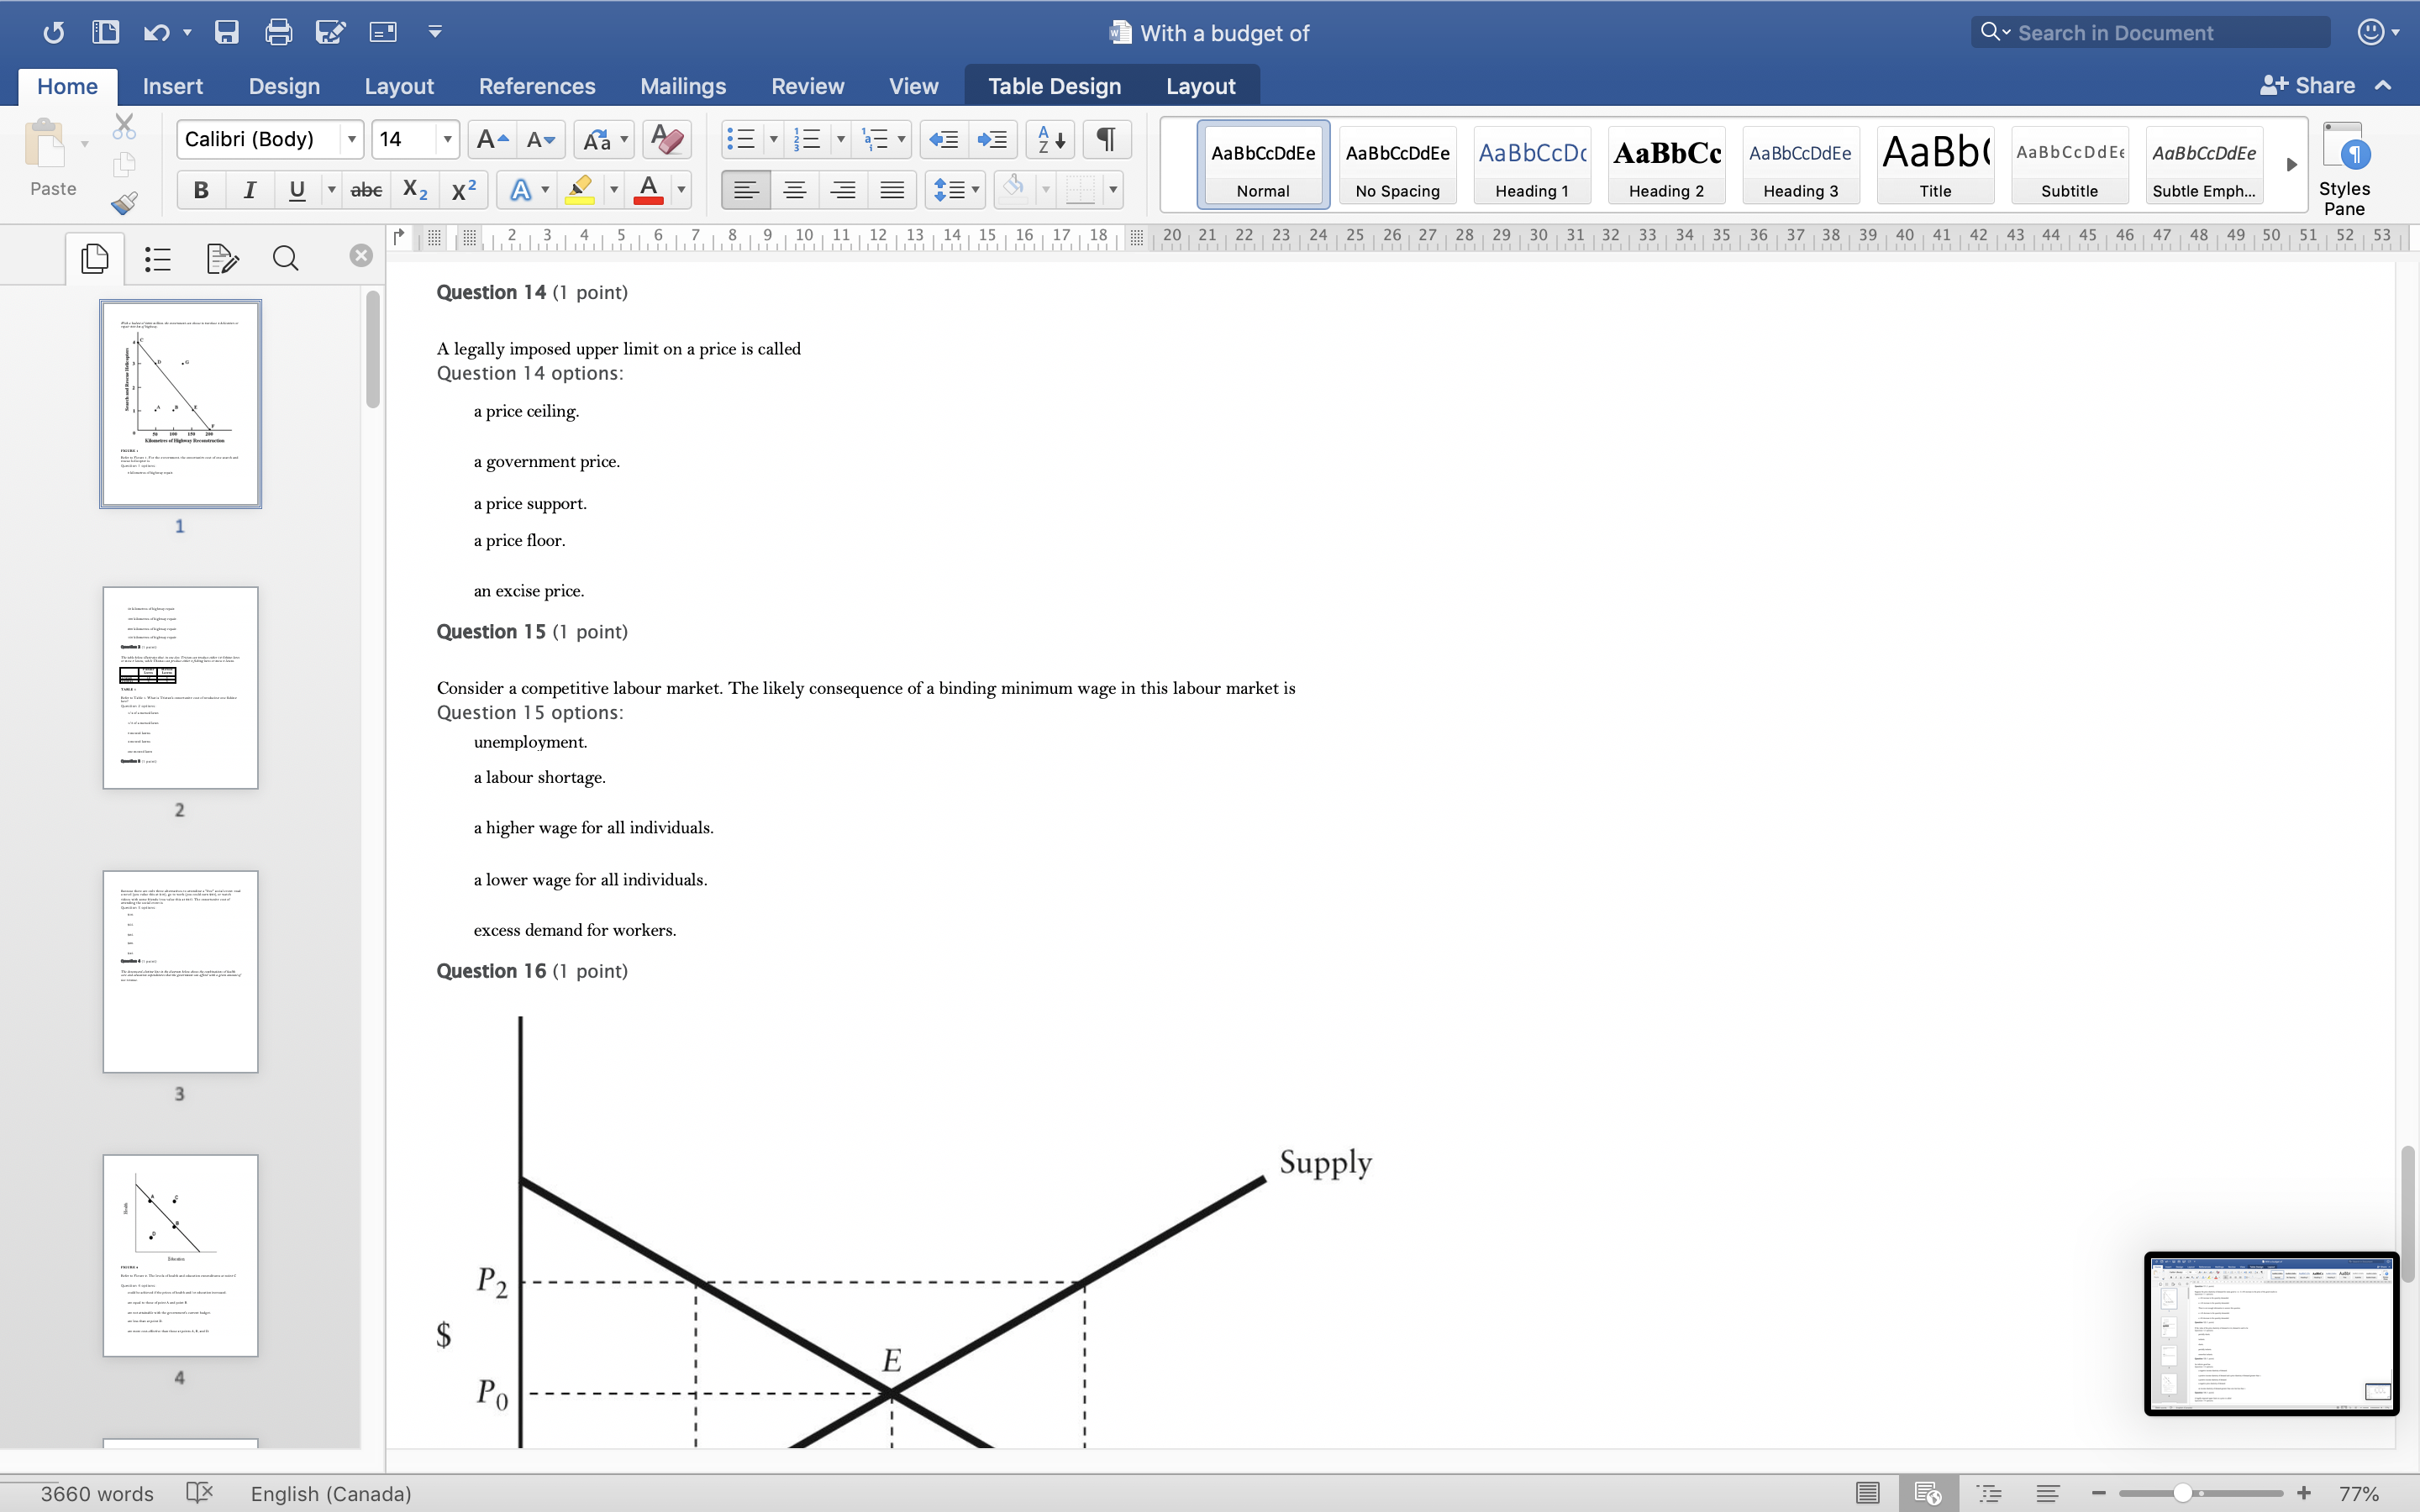Image resolution: width=2420 pixels, height=1512 pixels.
Task: Switch to the References tab
Action: pos(537,86)
